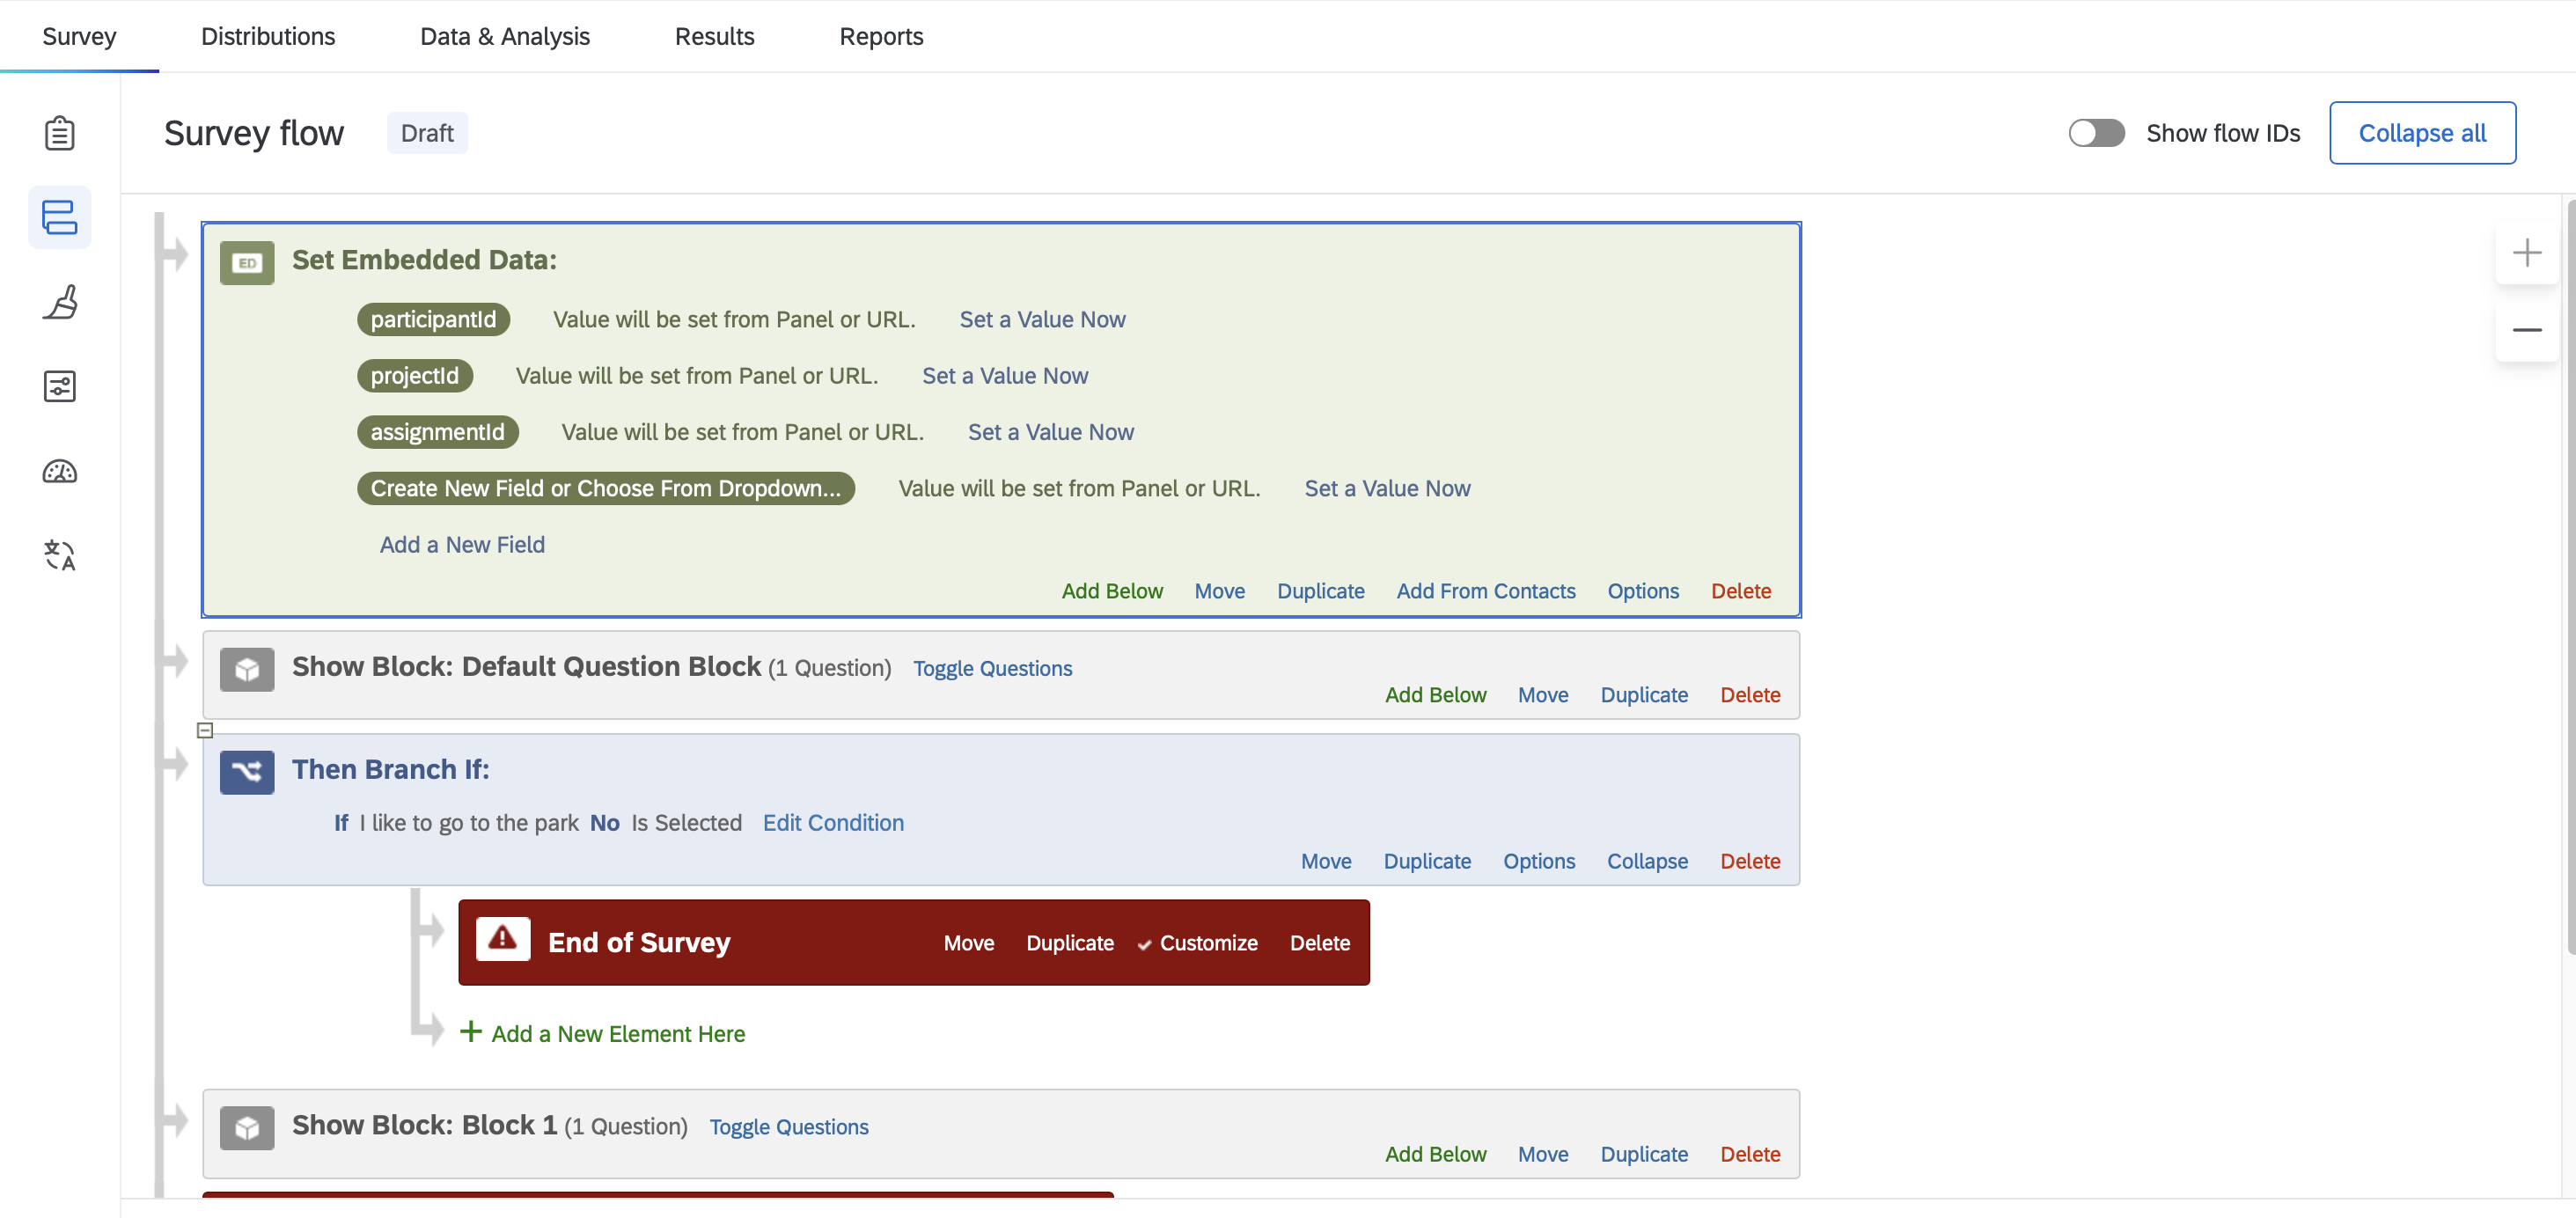2576x1218 pixels.
Task: Click Add From Contacts
Action: click(1485, 591)
